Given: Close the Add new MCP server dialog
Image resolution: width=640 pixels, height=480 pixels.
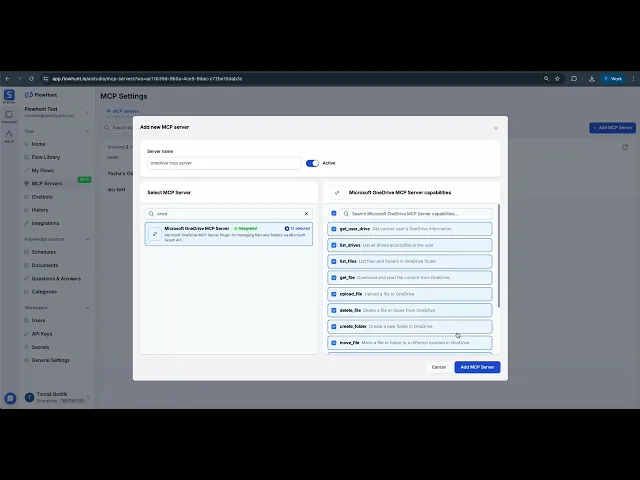Looking at the screenshot, I should point(496,128).
